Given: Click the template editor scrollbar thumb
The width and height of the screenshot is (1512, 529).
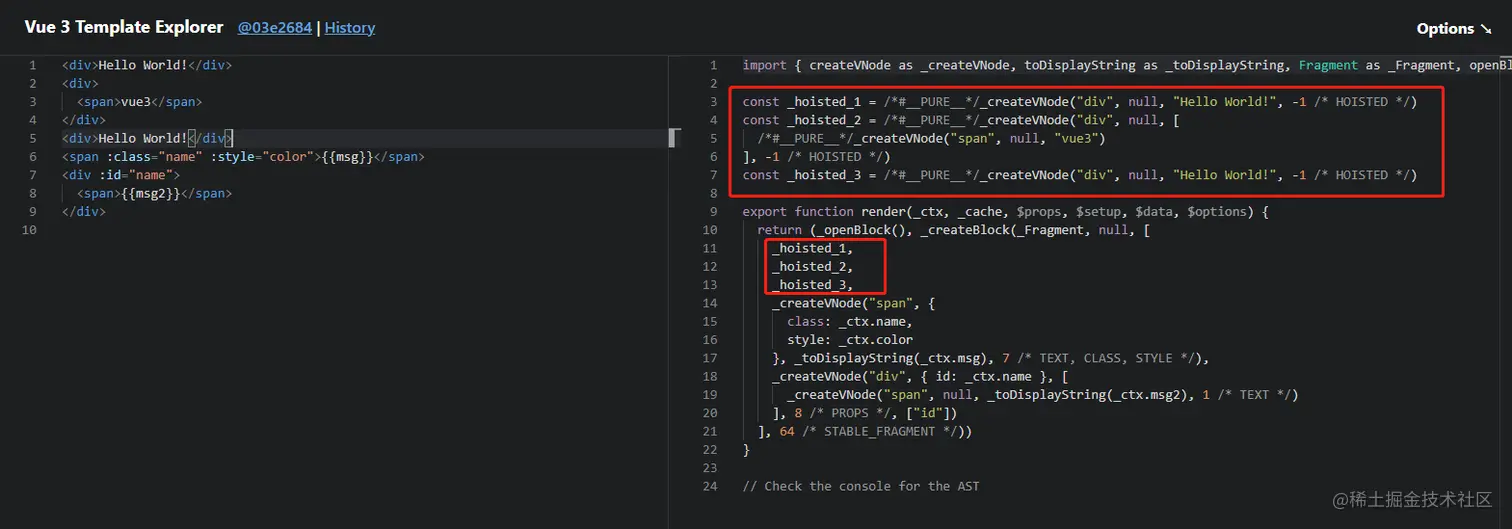Looking at the screenshot, I should 674,138.
